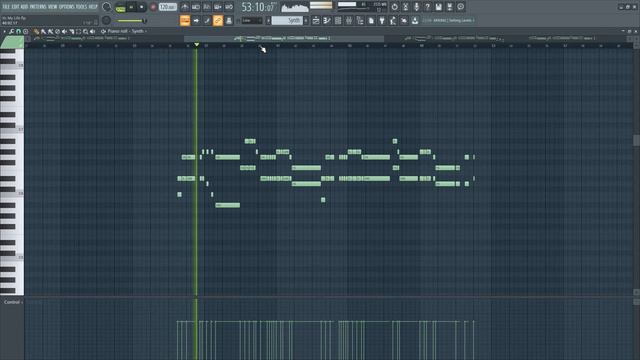This screenshot has height=360, width=640.
Task: Open the playlist view icon
Action: pos(316,20)
